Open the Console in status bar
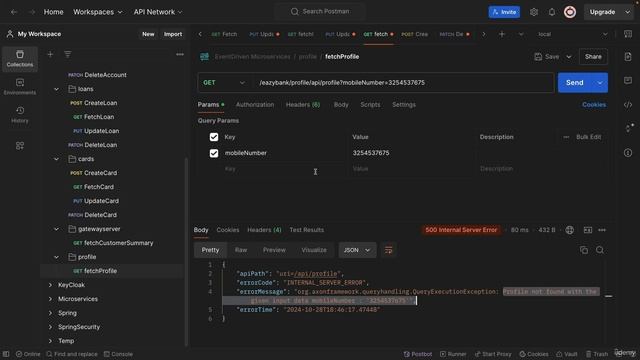Viewport: 640px width, 360px height. point(118,354)
